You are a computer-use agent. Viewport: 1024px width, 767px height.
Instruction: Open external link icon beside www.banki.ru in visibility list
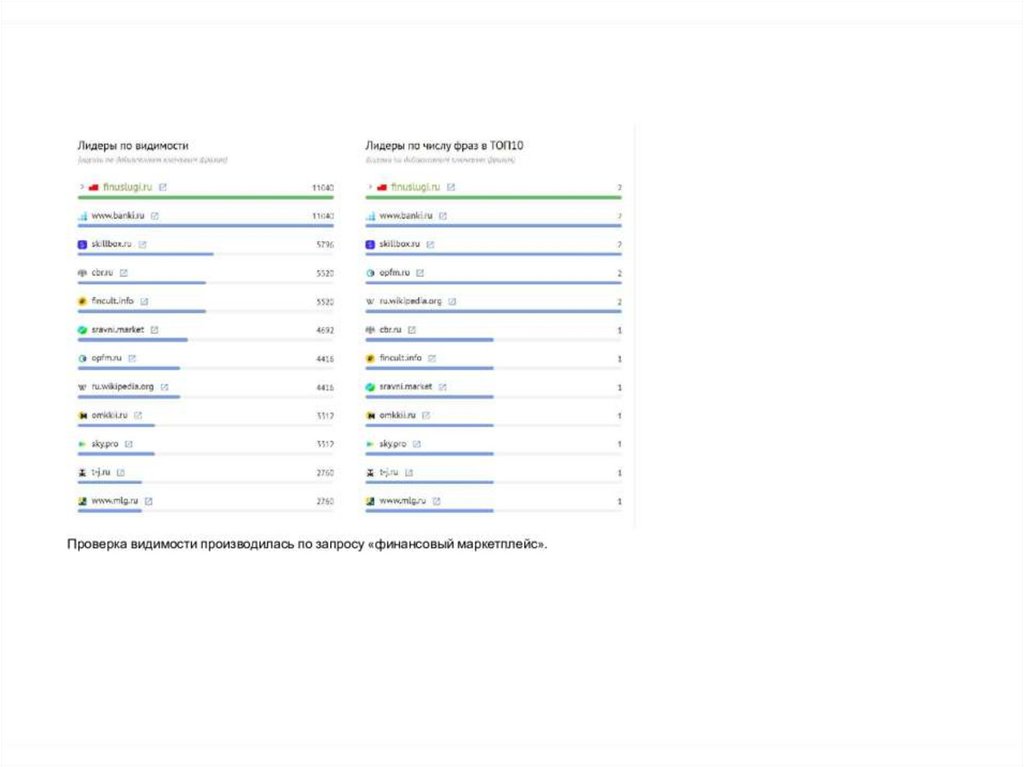[x=155, y=216]
